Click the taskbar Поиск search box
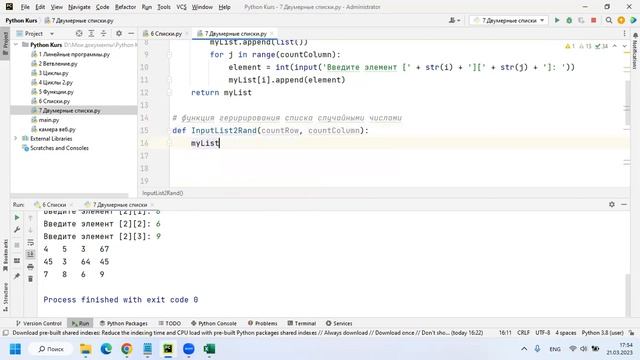 (x=51, y=349)
